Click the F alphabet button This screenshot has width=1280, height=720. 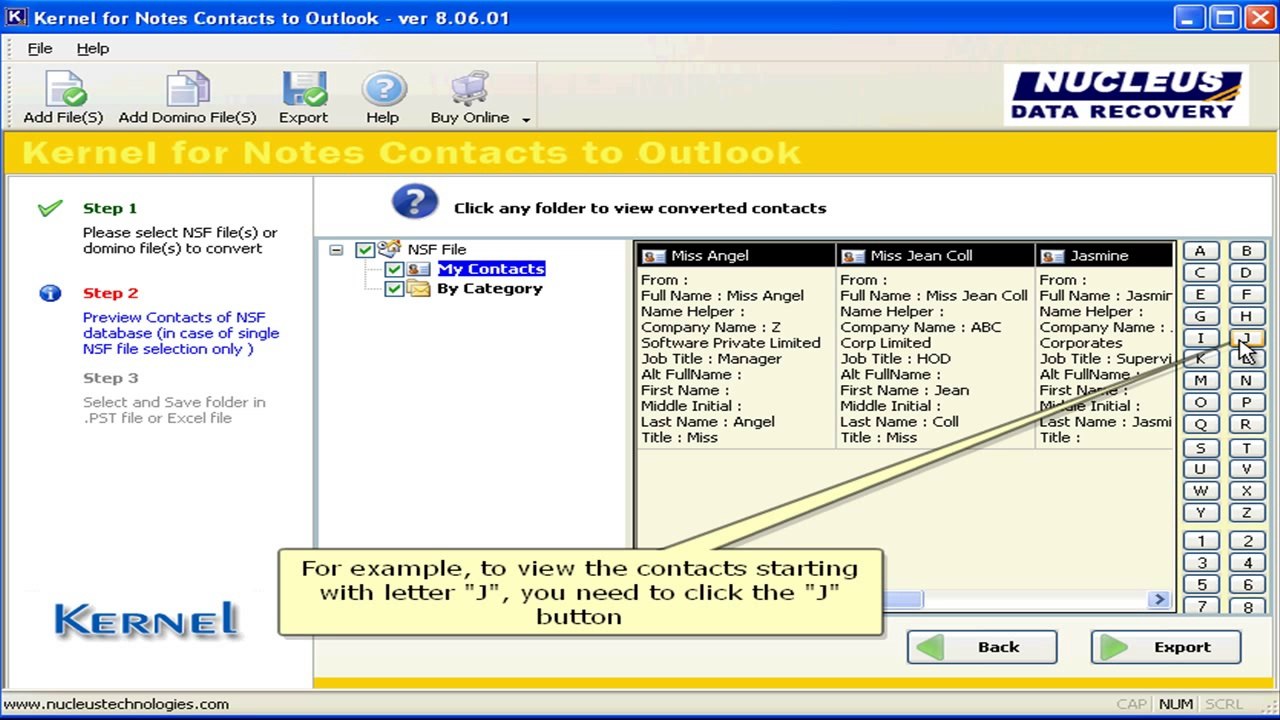point(1246,295)
